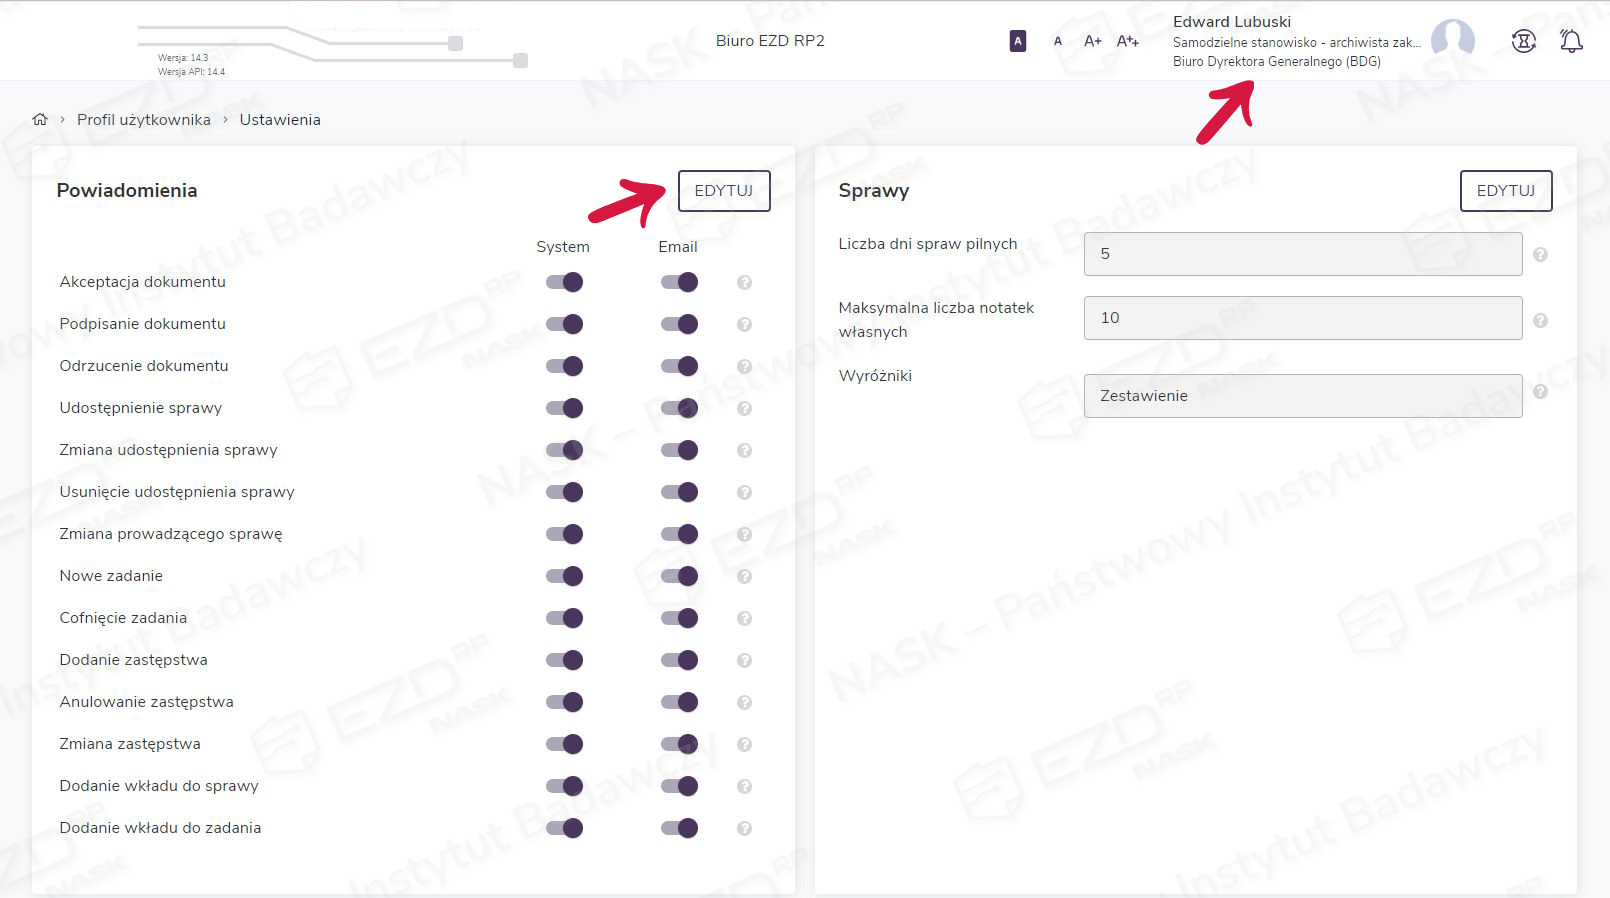Open the notifications bell

1571,41
